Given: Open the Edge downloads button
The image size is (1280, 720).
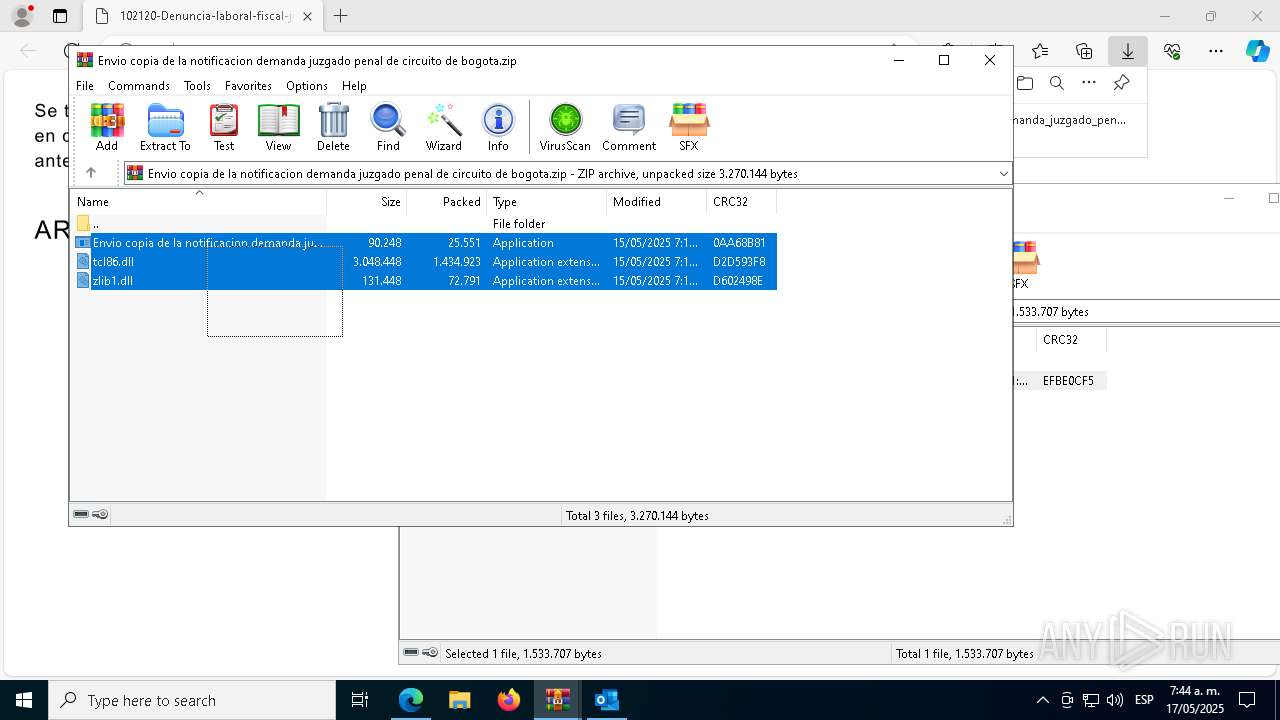Looking at the screenshot, I should 1128,51.
